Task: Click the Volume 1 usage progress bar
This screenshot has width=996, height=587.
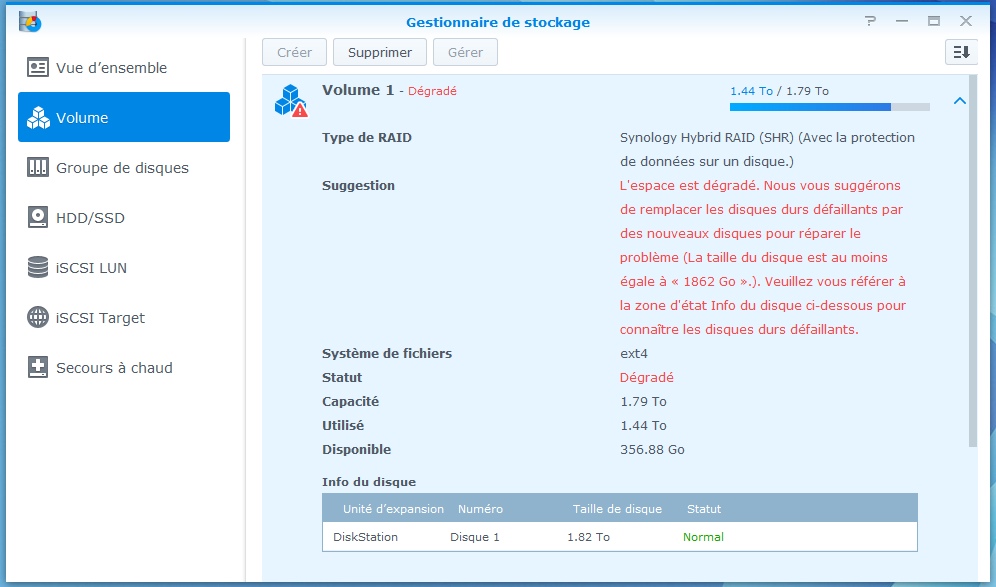Action: [x=830, y=107]
